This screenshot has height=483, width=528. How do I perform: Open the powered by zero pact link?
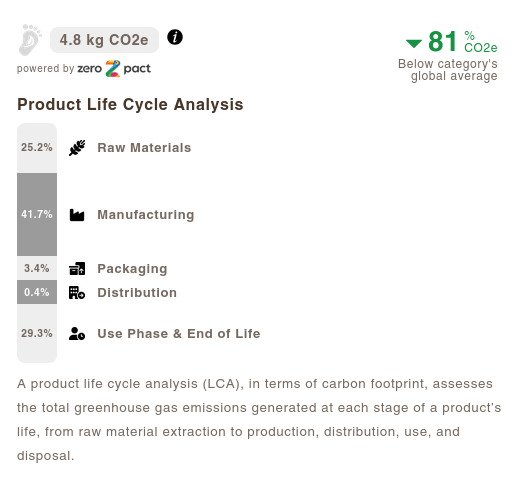pyautogui.click(x=84, y=69)
